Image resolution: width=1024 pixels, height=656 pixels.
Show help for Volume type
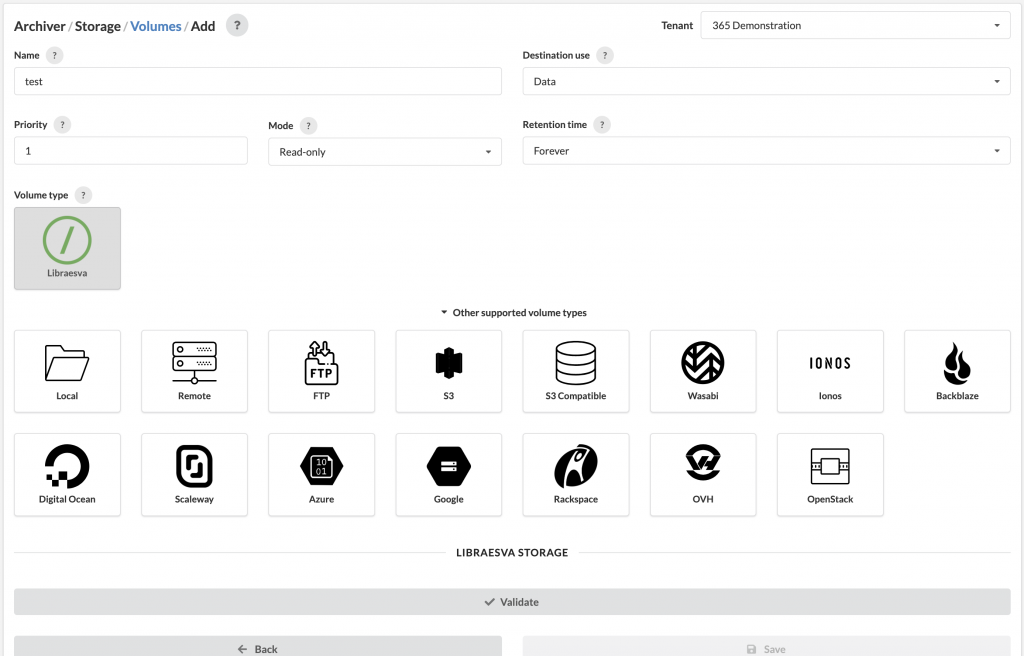83,195
